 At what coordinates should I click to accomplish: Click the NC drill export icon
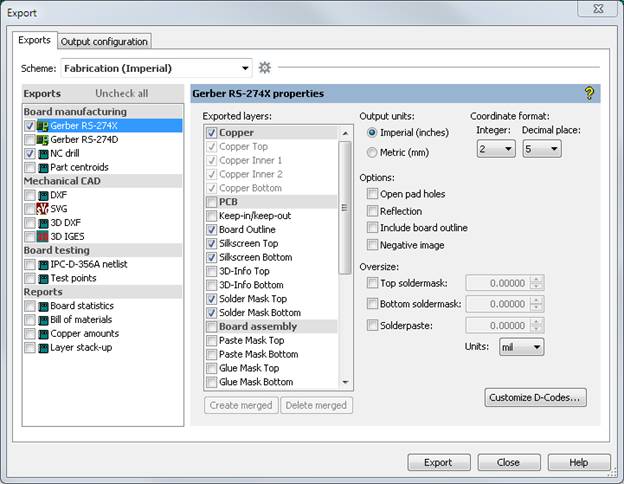coord(43,154)
